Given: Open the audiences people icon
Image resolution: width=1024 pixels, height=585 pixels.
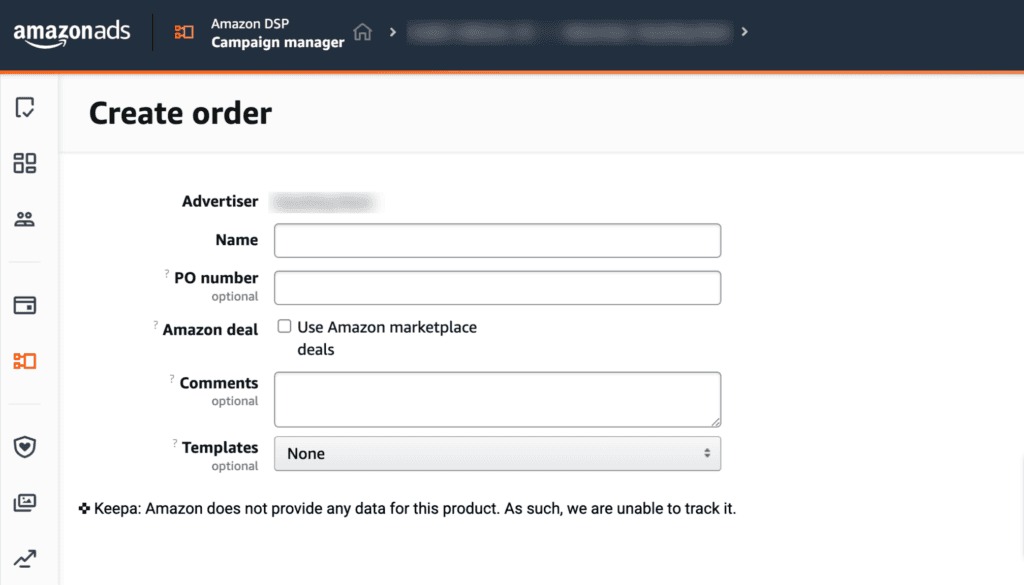Looking at the screenshot, I should click(x=25, y=219).
